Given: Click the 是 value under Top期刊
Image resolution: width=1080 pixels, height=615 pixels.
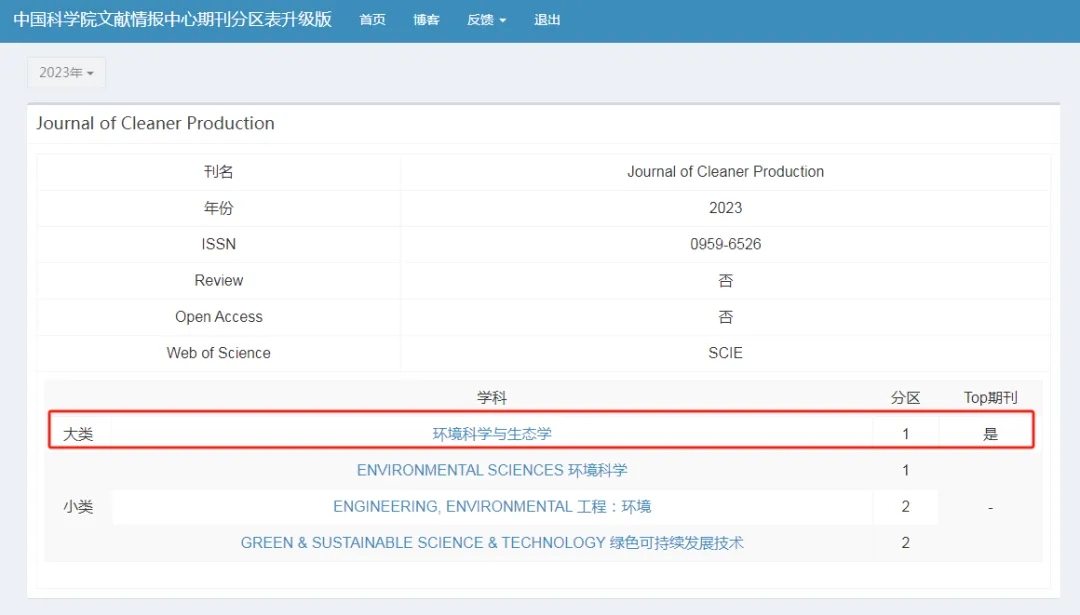Looking at the screenshot, I should pyautogui.click(x=990, y=434).
